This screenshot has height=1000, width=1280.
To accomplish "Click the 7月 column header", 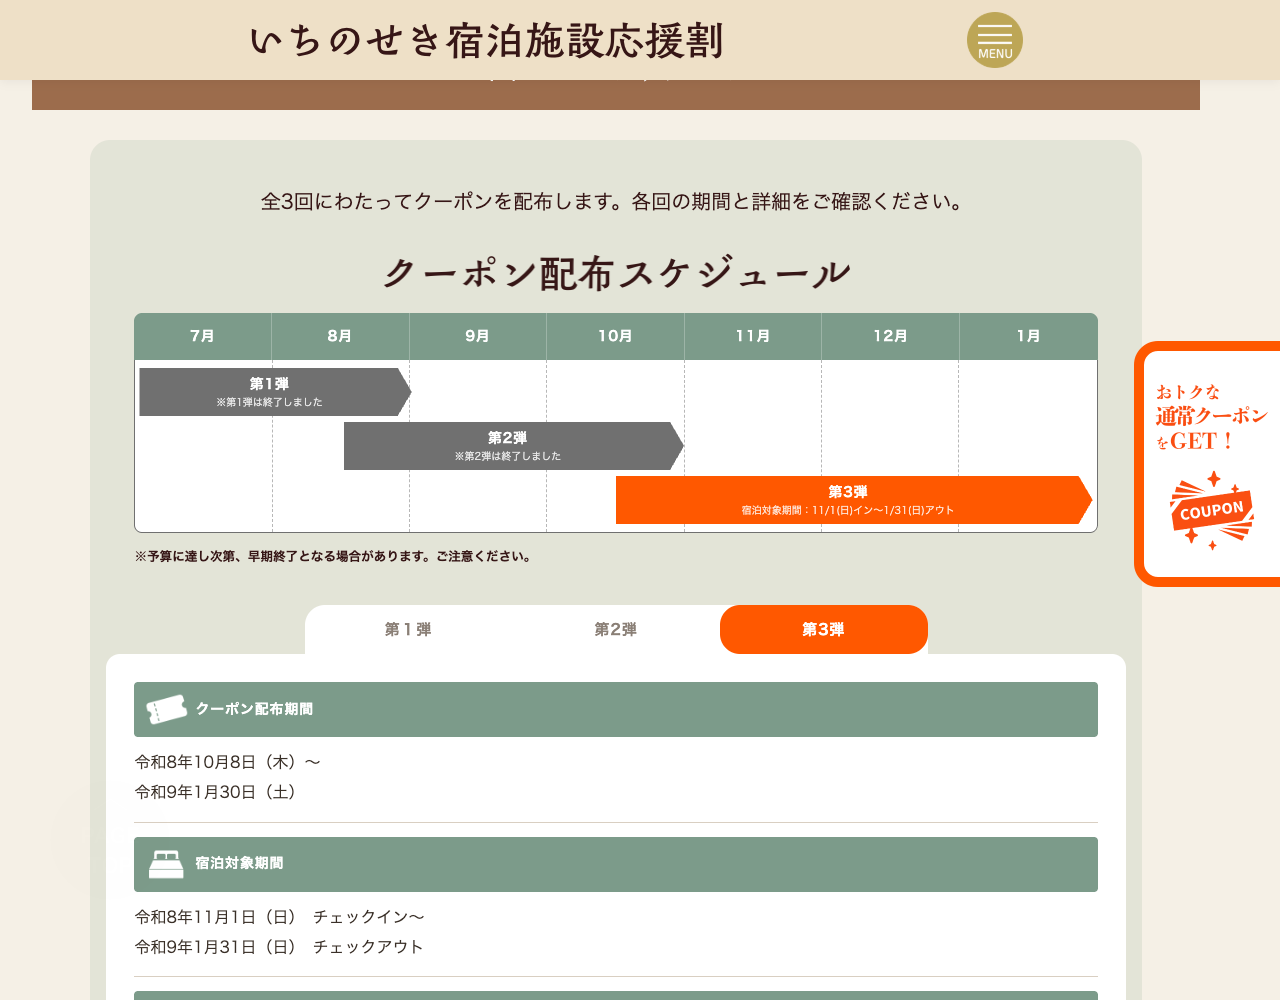I will tap(203, 336).
